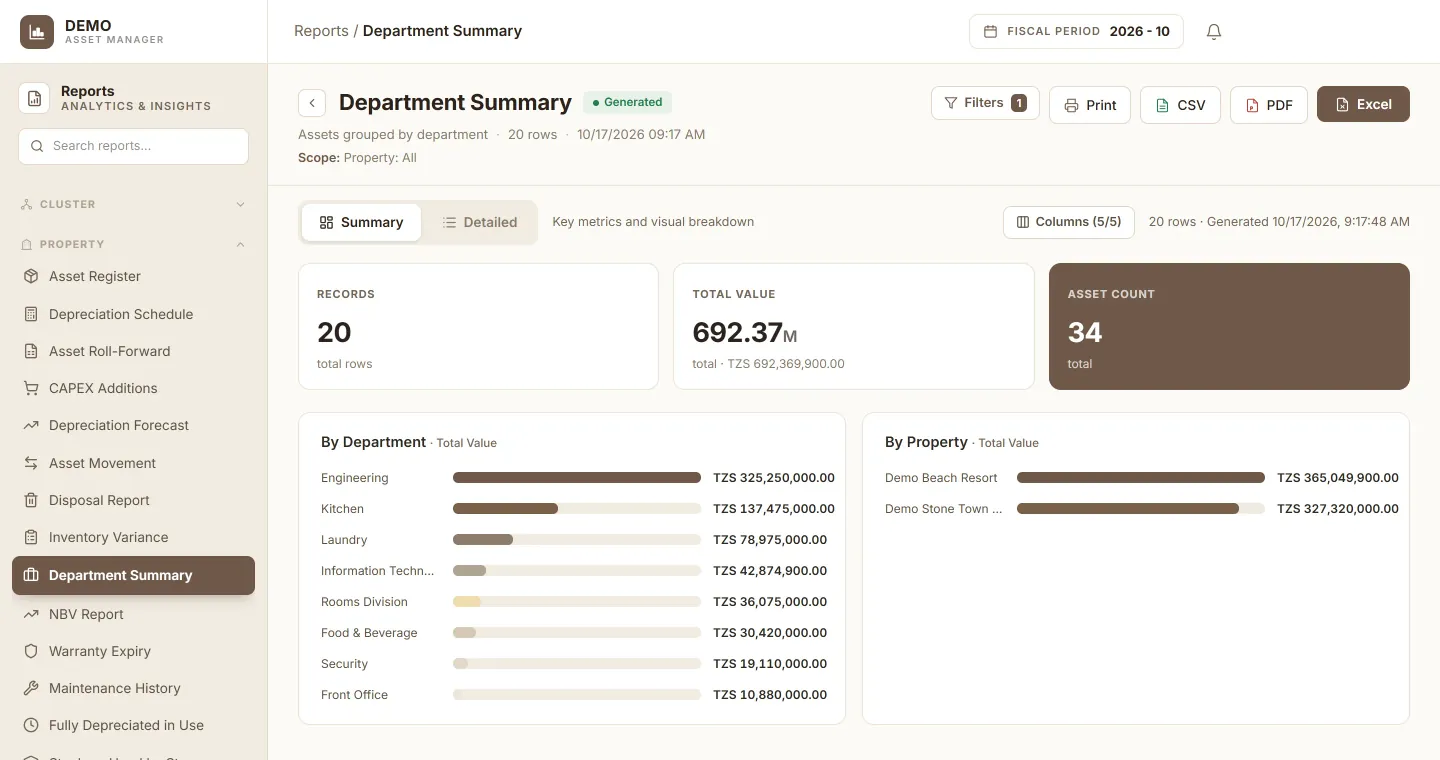Print the report
Screen dimensions: 1440x760
pos(1090,105)
